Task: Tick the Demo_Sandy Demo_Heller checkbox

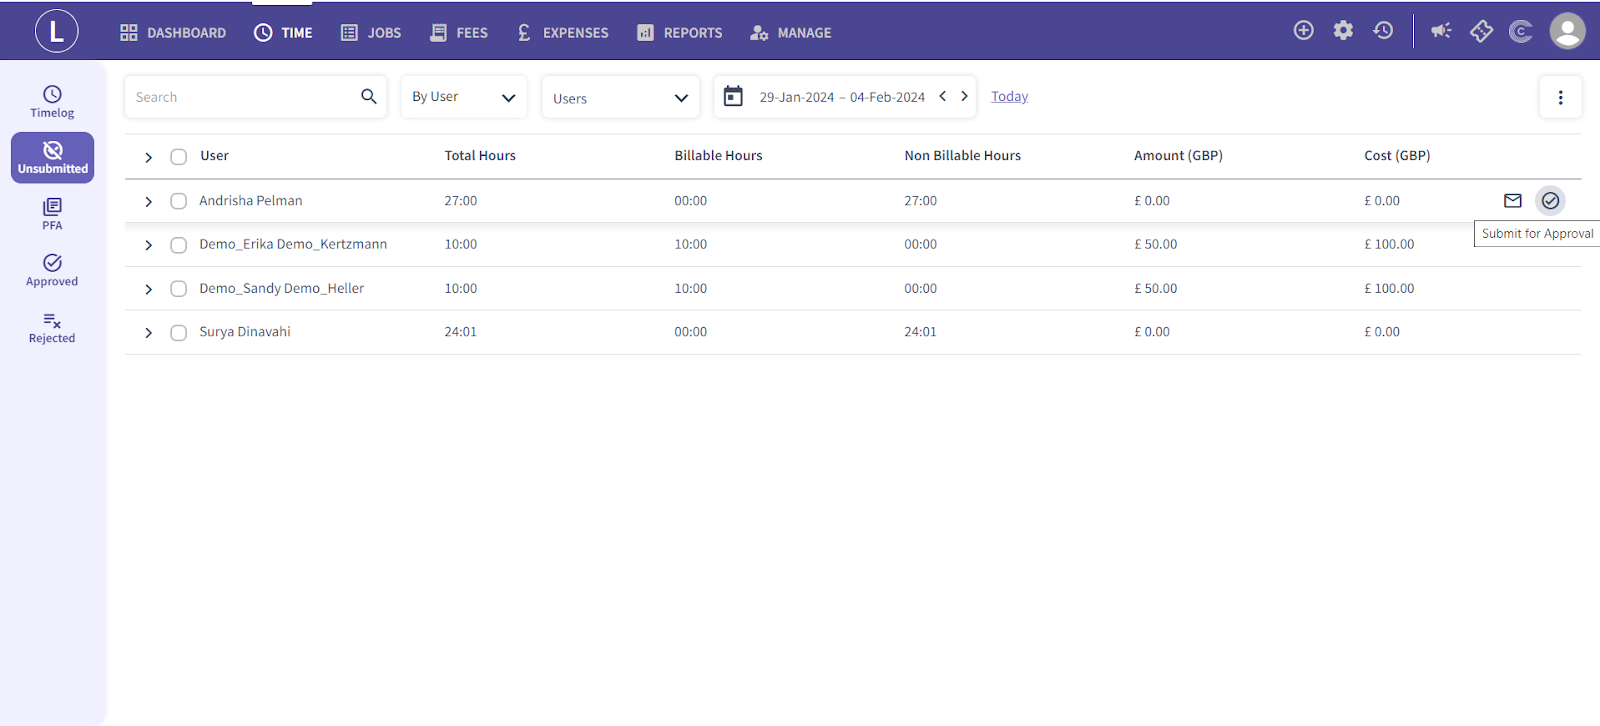Action: (x=178, y=289)
